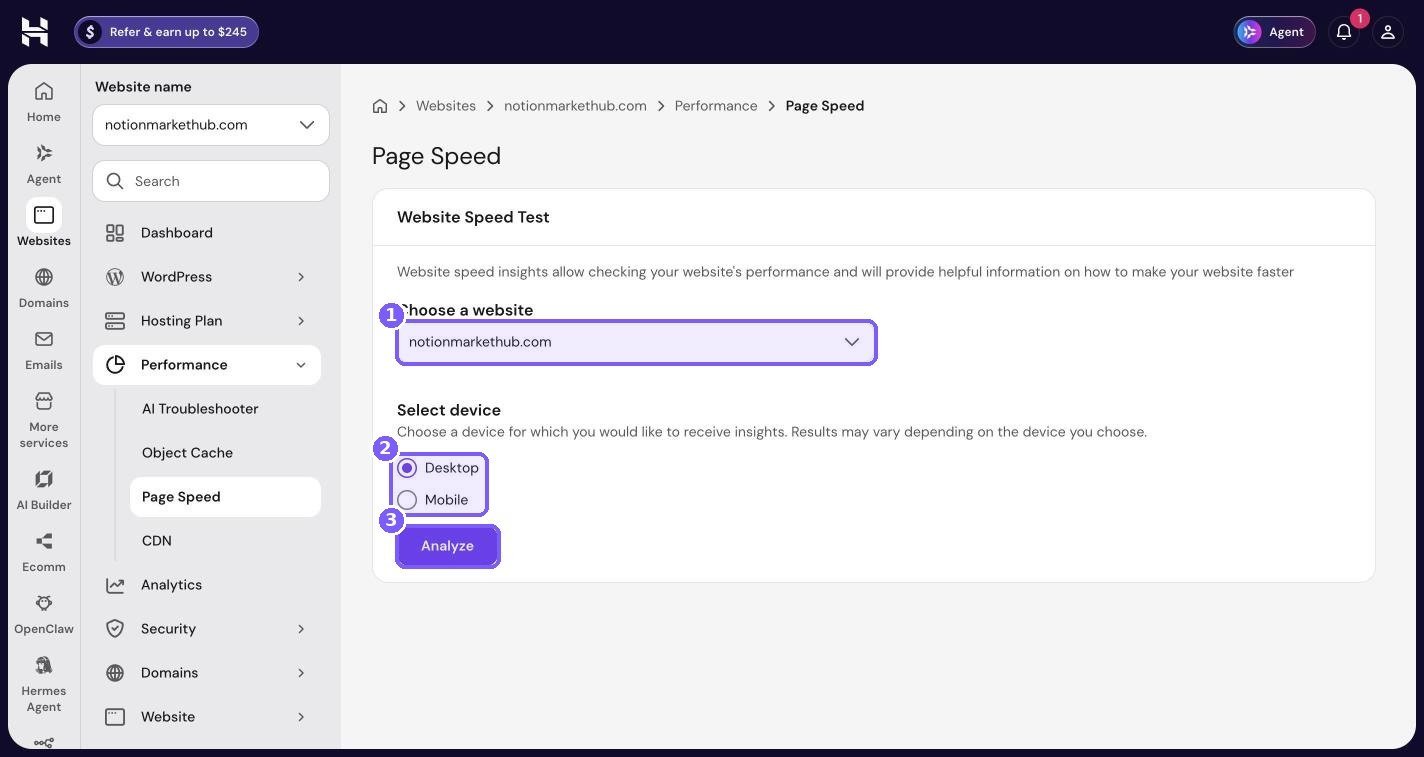Open Agent in the left rail
Image resolution: width=1424 pixels, height=757 pixels.
(44, 164)
